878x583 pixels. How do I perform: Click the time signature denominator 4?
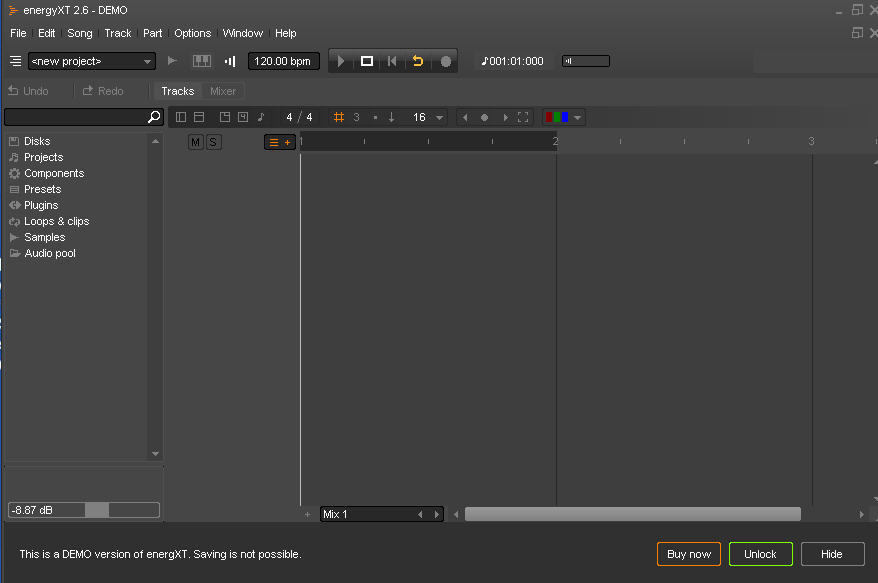point(309,117)
